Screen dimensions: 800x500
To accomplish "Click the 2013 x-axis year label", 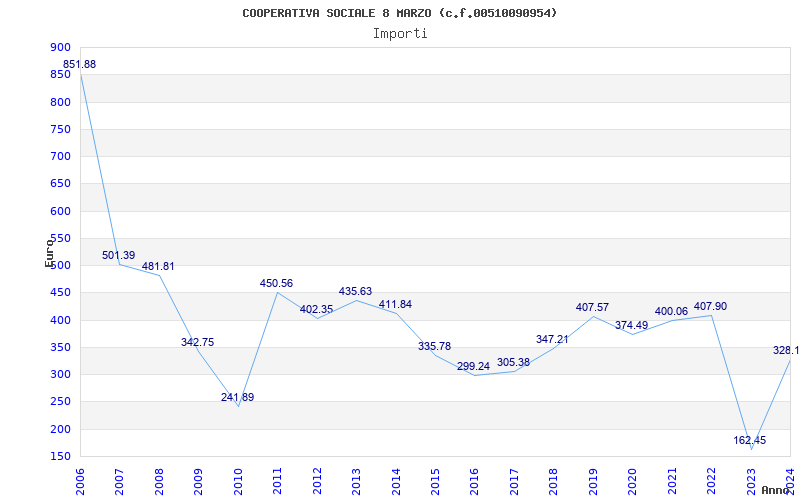I will pyautogui.click(x=356, y=481).
